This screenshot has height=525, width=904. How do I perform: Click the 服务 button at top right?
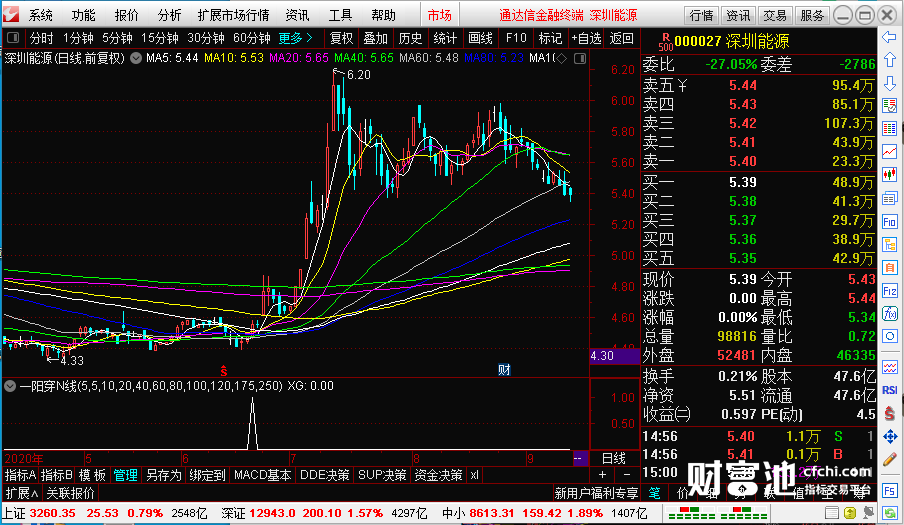coord(812,16)
